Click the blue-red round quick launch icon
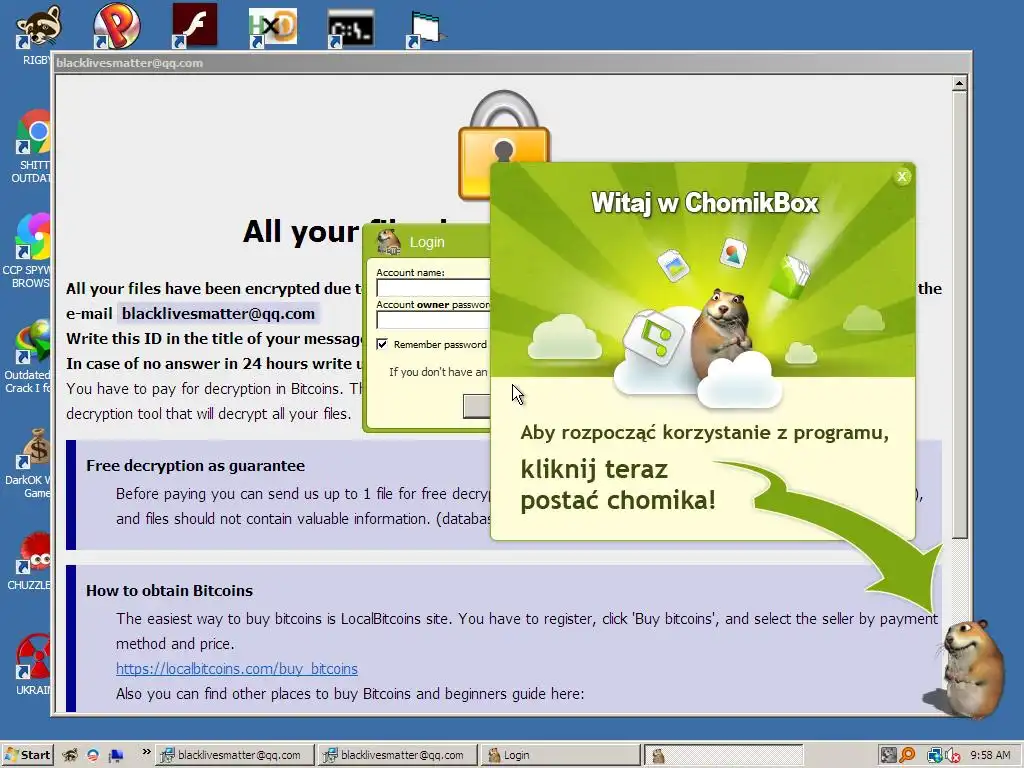The width and height of the screenshot is (1024, 768). coord(93,756)
